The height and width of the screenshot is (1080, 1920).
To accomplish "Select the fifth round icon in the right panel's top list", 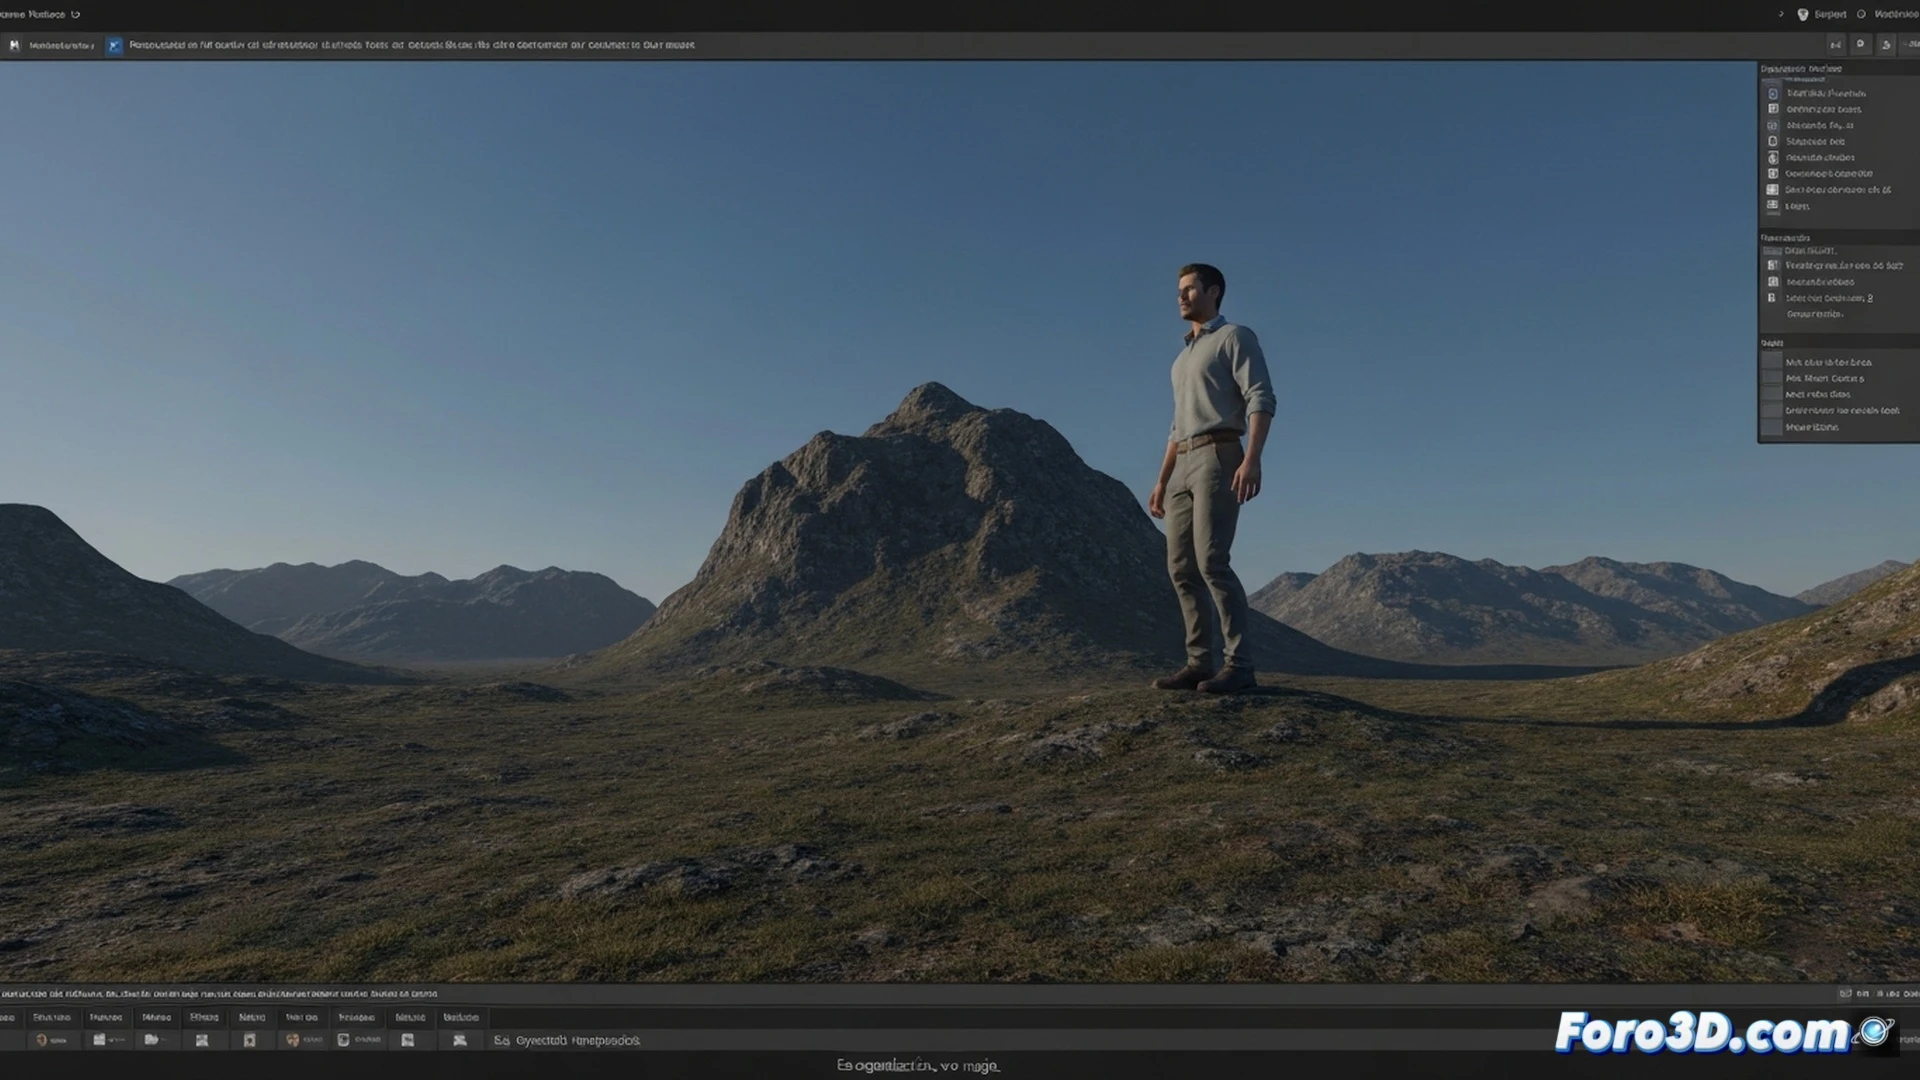I will [x=1773, y=158].
